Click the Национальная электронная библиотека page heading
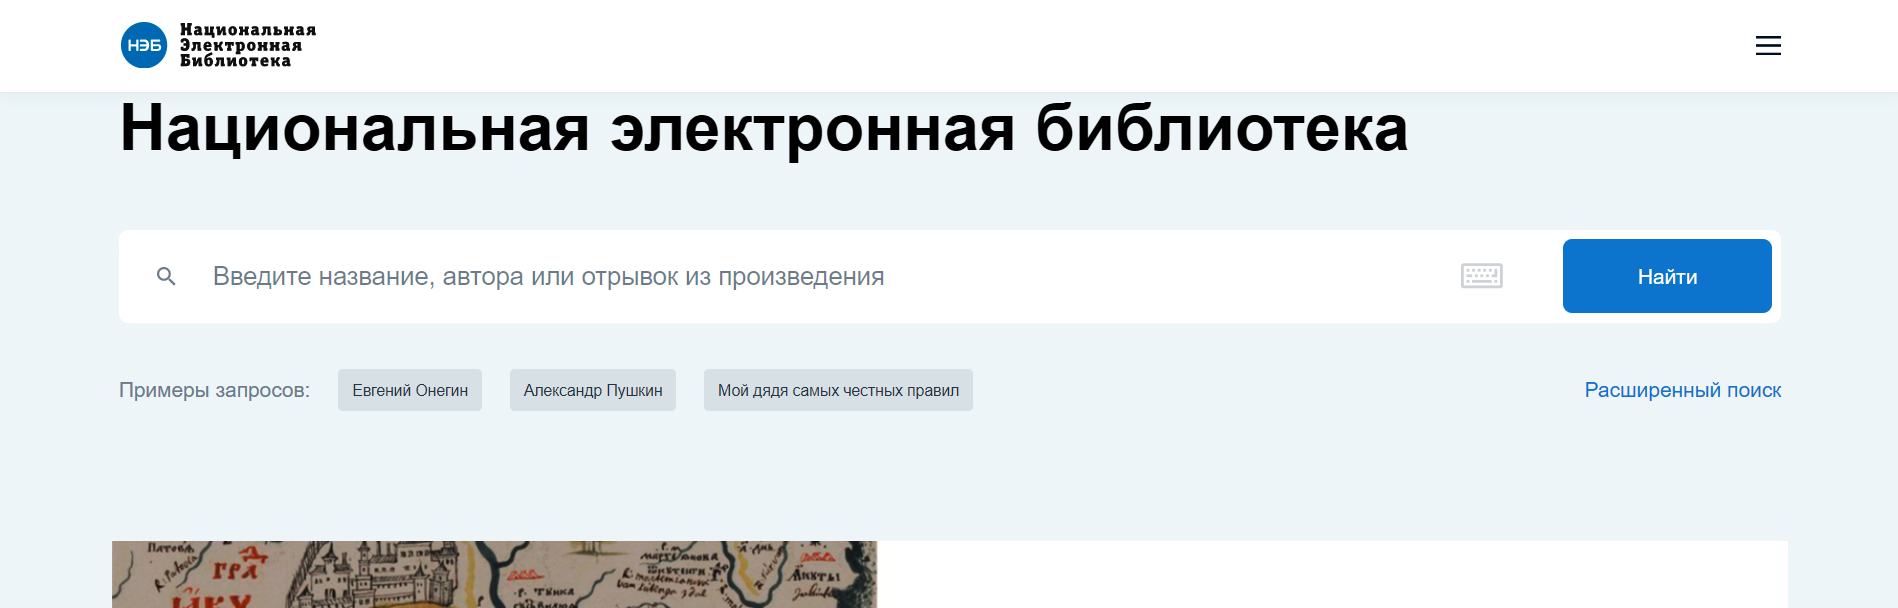This screenshot has height=608, width=1898. (x=764, y=128)
